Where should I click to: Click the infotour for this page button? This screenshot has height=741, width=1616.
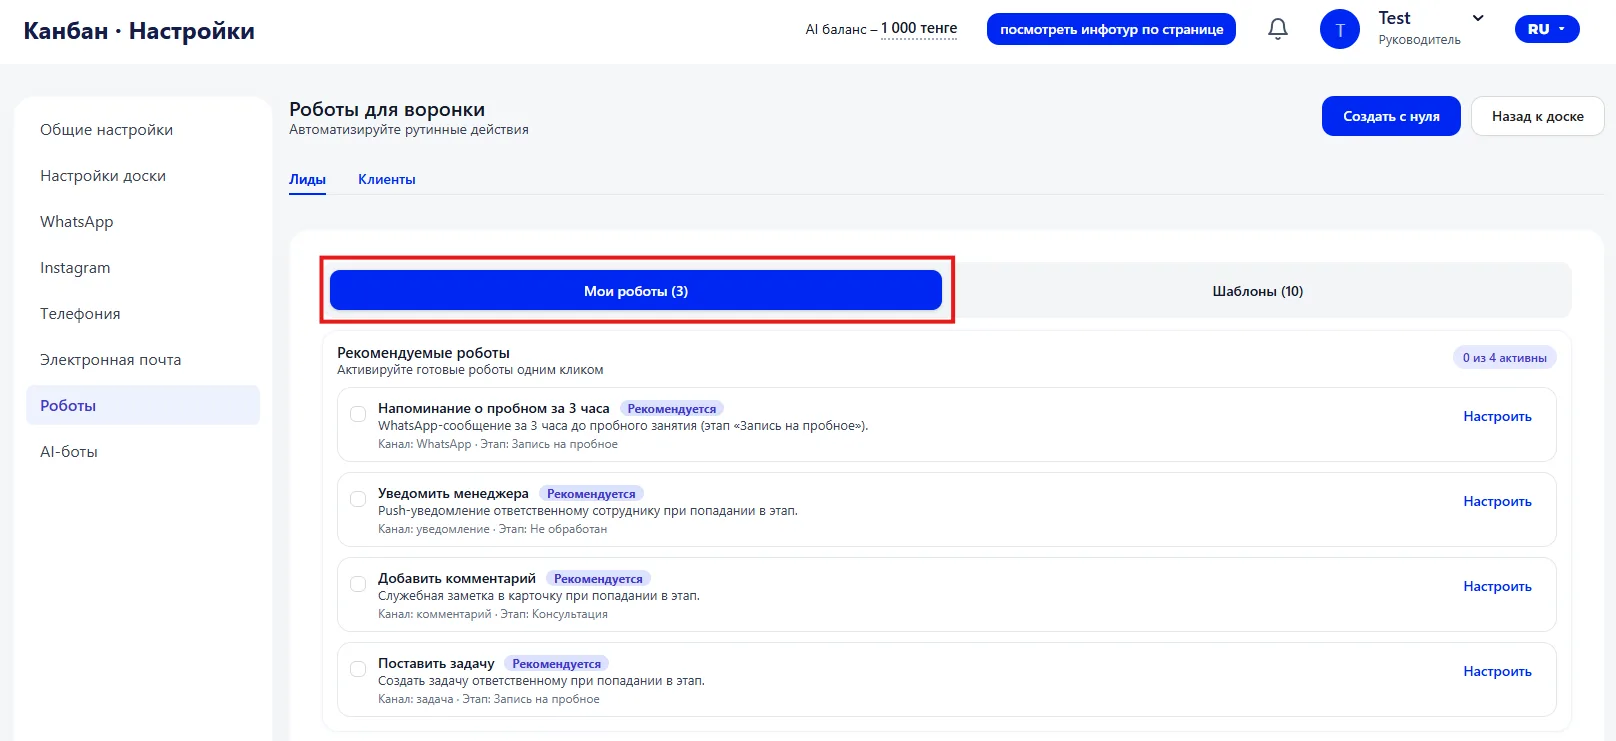pyautogui.click(x=1111, y=29)
